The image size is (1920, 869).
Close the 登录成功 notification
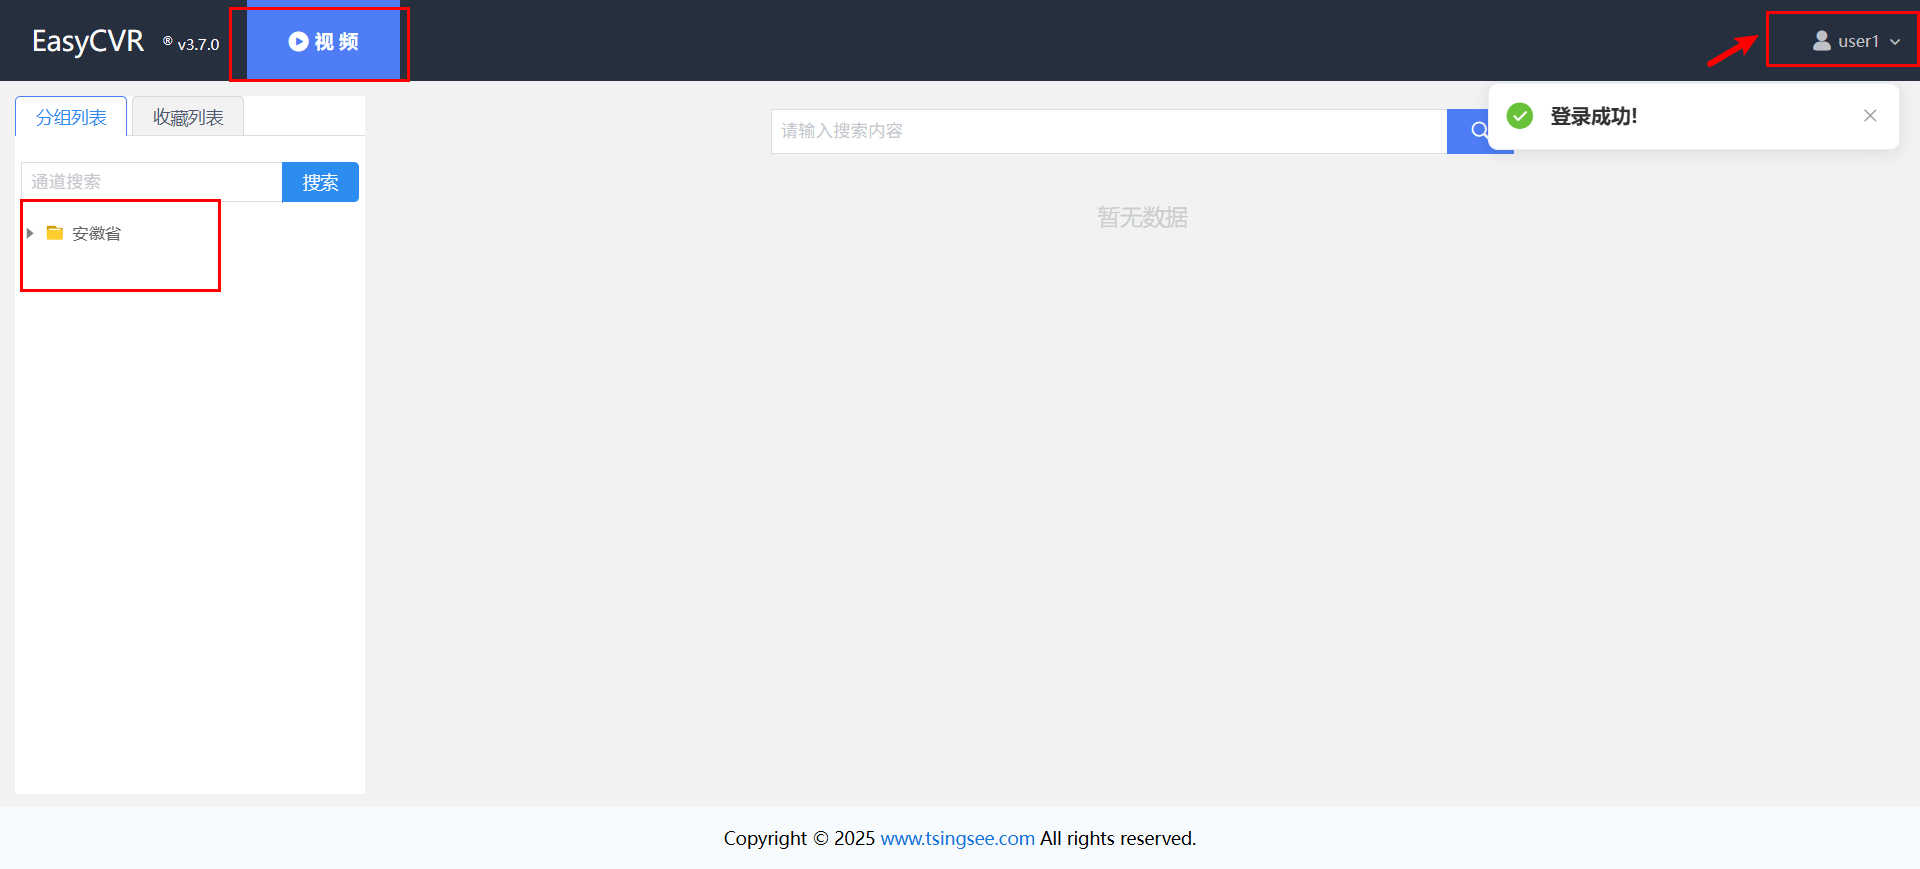[x=1870, y=116]
